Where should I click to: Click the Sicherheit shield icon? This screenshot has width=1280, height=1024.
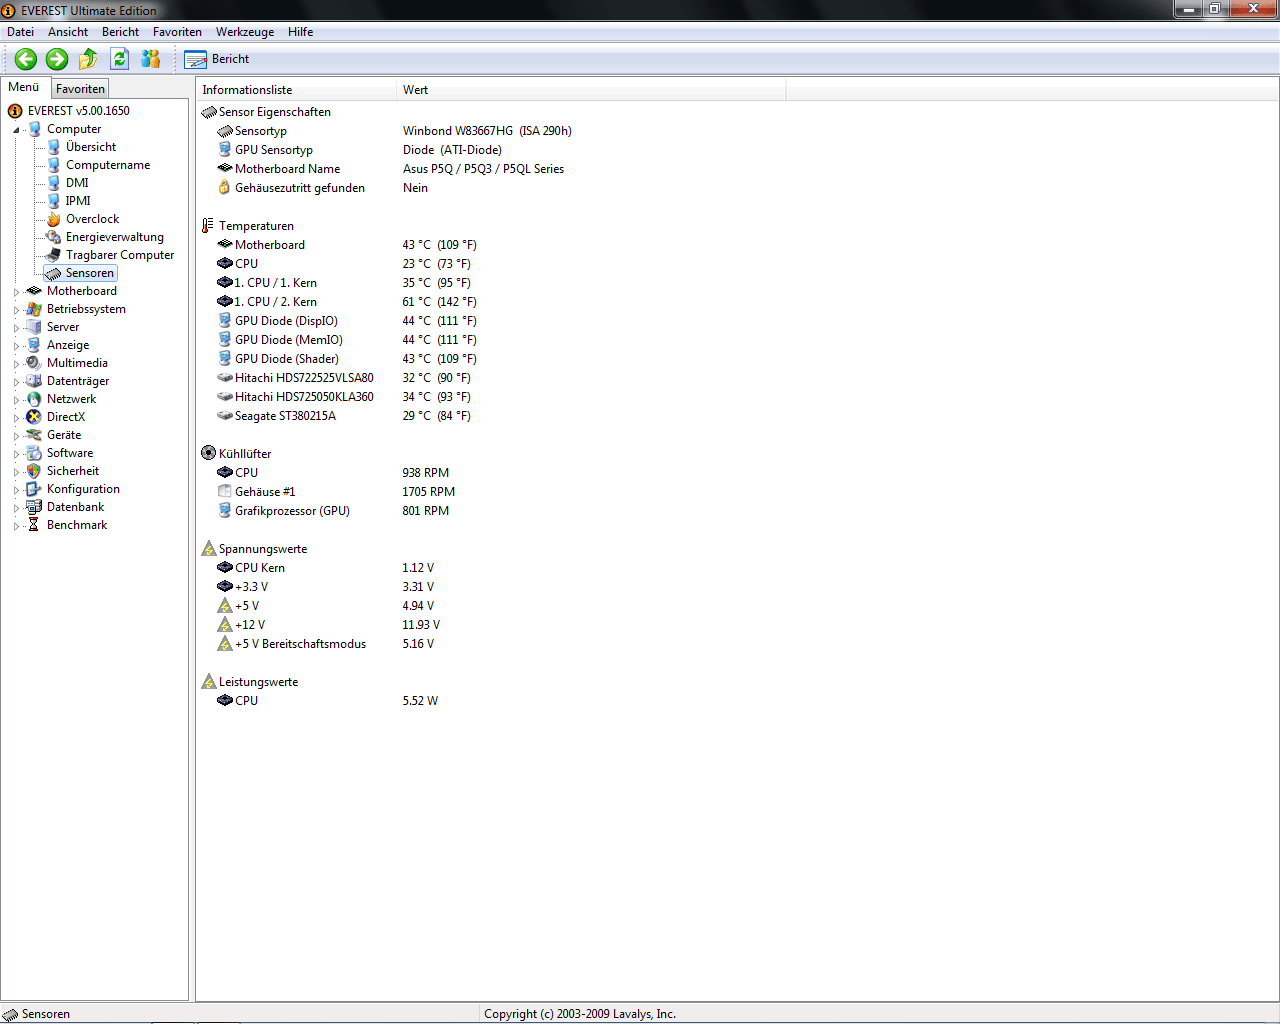34,471
